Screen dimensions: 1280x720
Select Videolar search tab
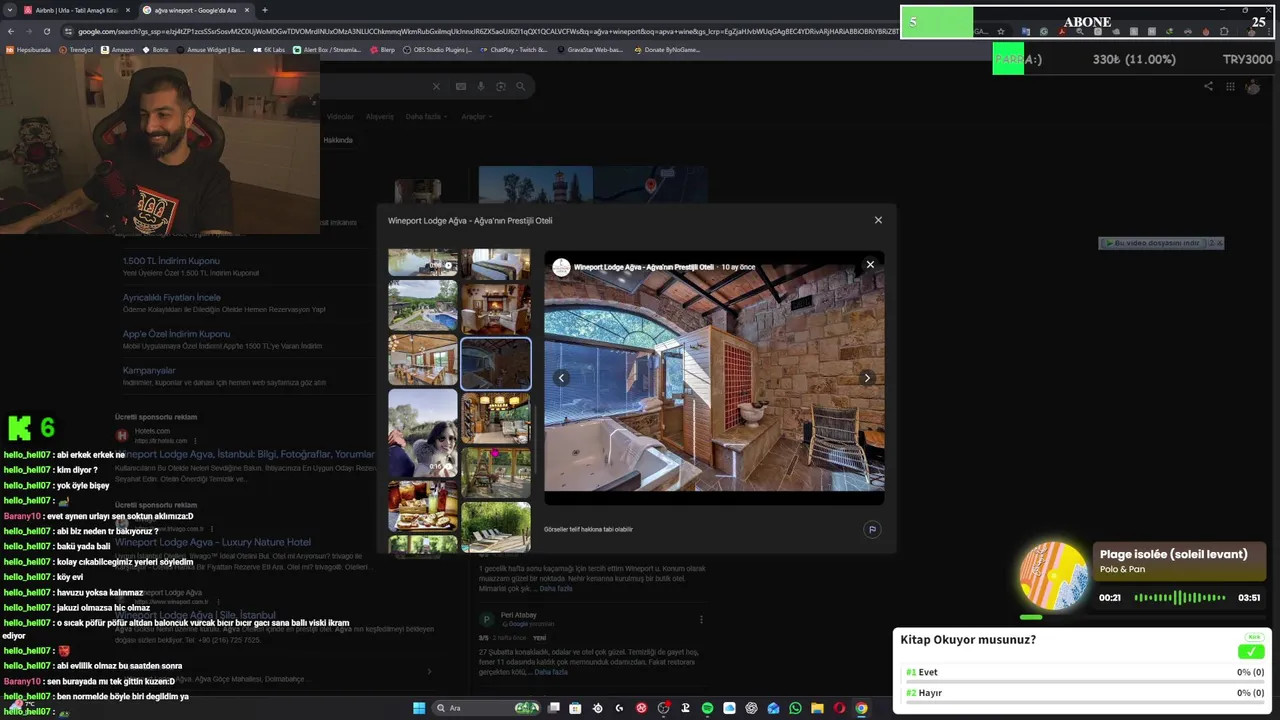pyautogui.click(x=340, y=117)
